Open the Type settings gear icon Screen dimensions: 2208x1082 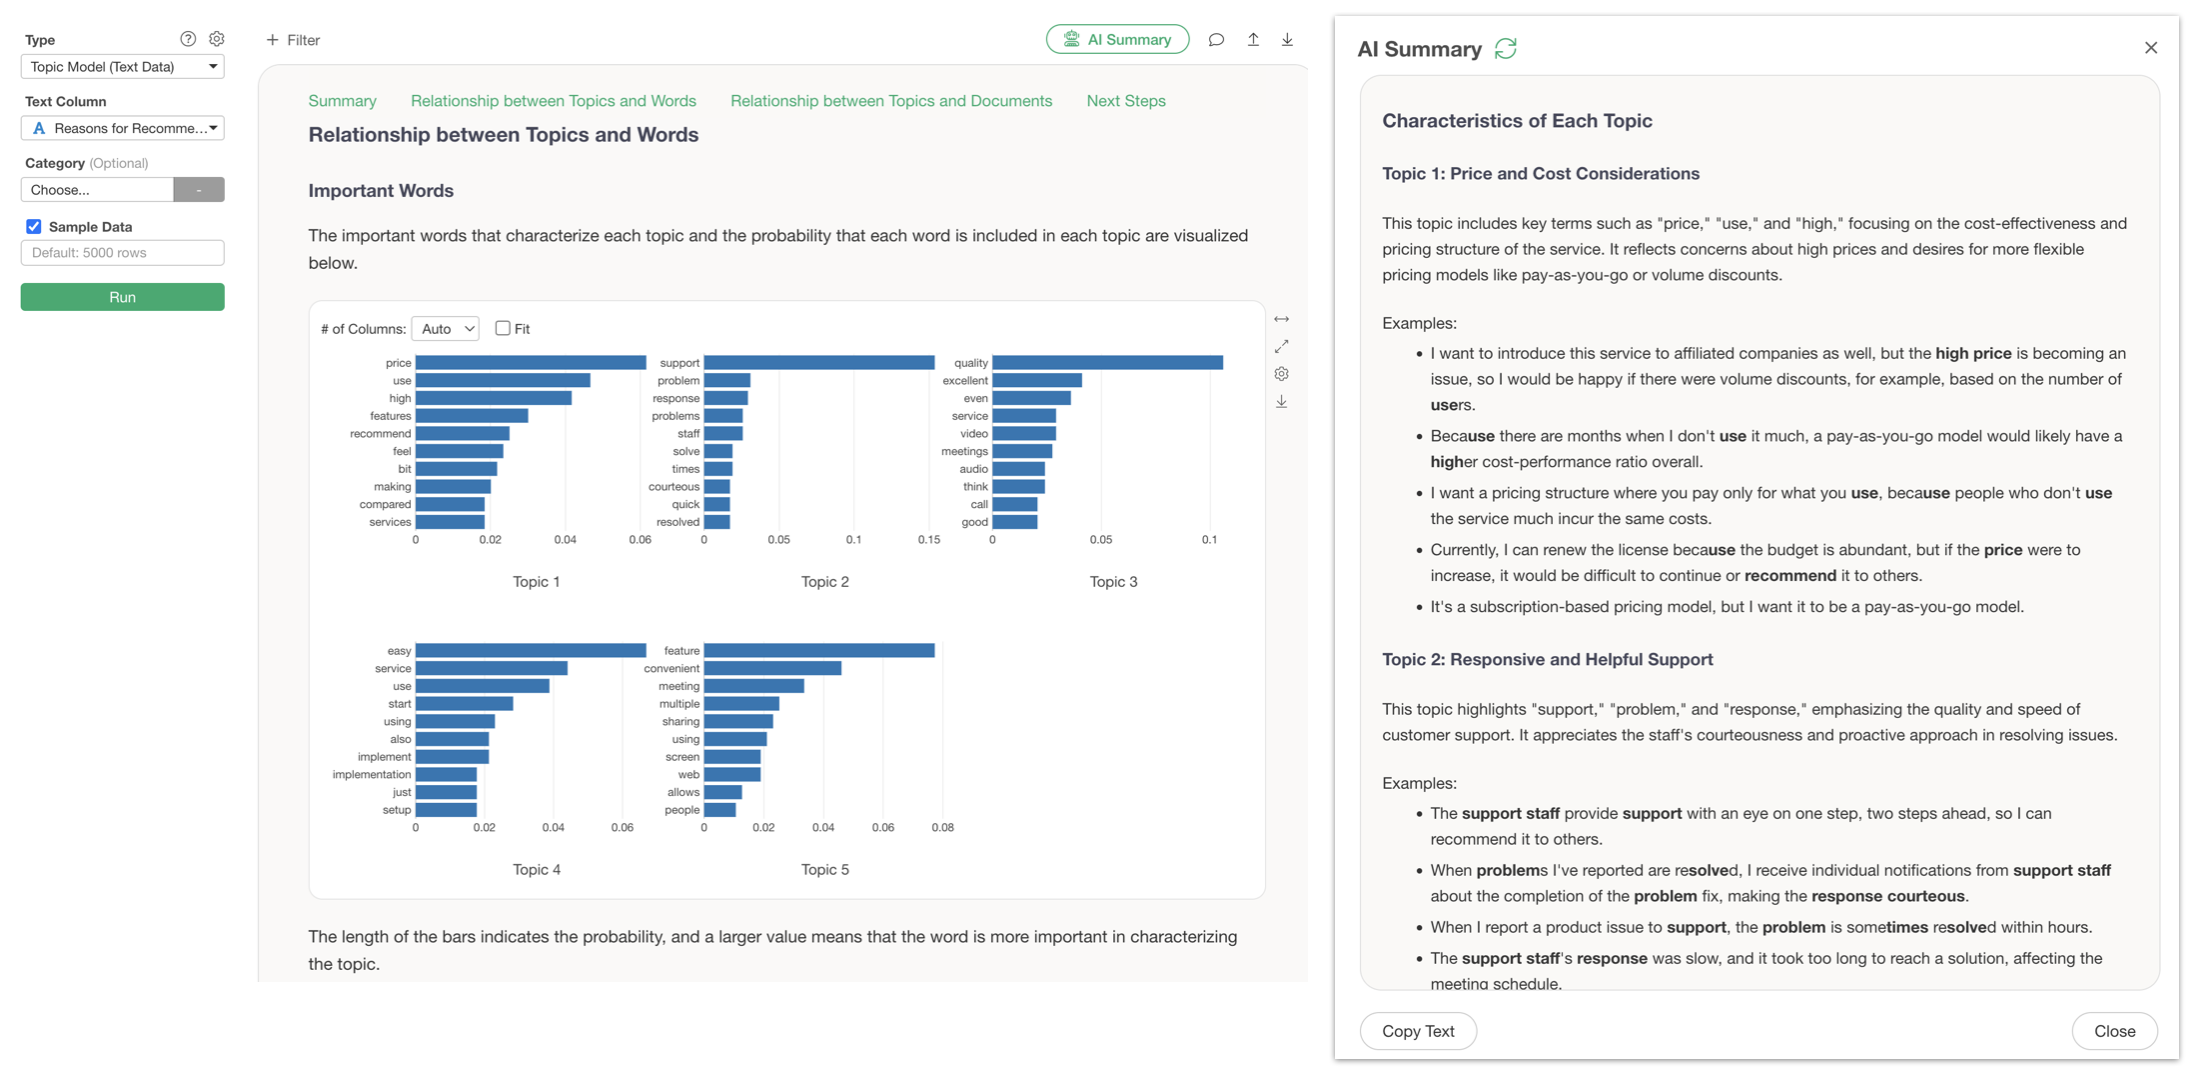[217, 39]
